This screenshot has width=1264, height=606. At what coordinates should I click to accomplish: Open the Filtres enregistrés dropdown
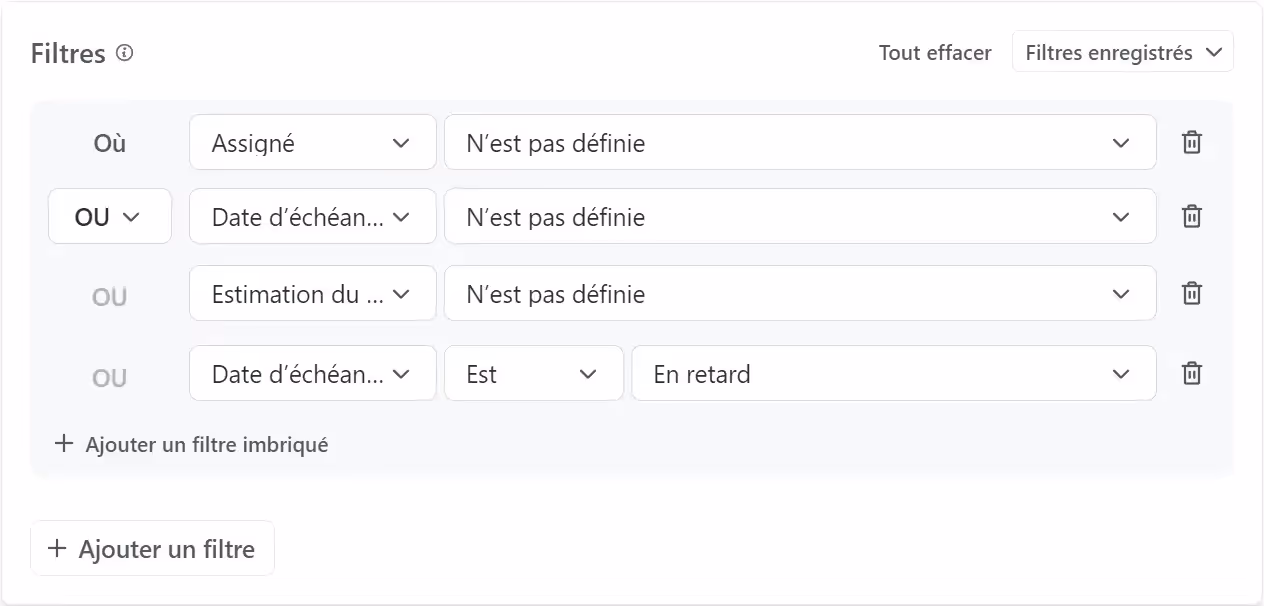click(1122, 51)
